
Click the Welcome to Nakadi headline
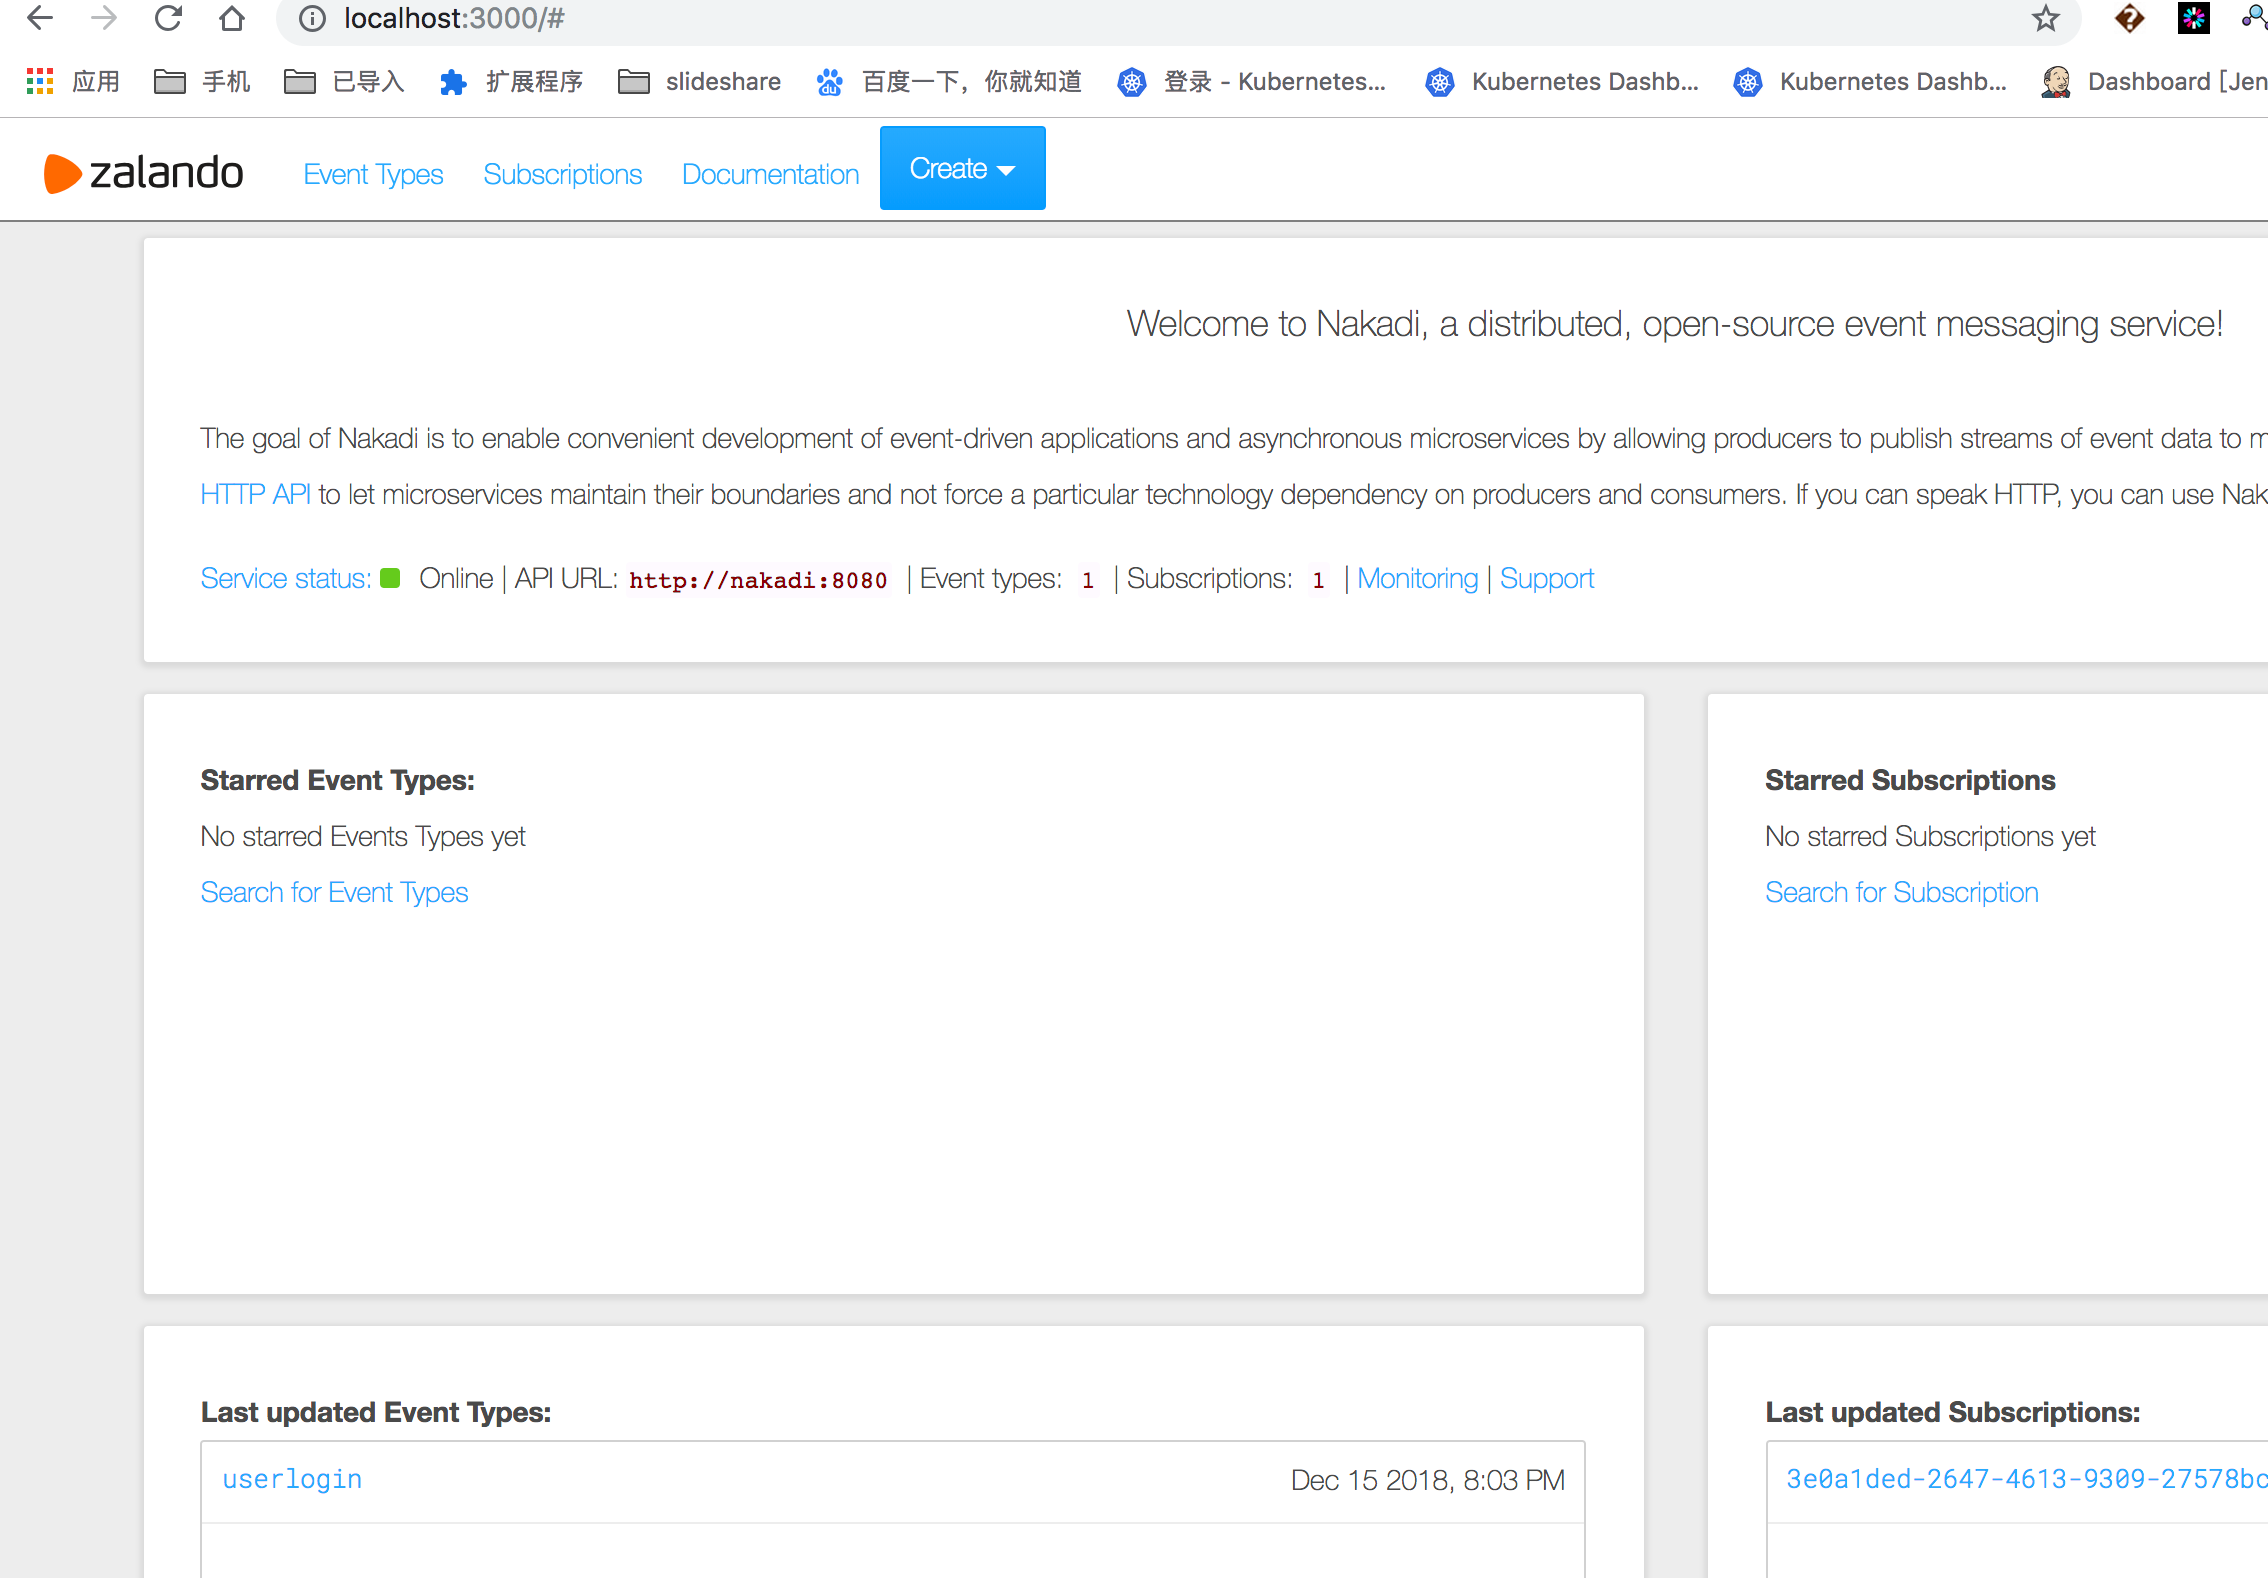[x=1675, y=324]
